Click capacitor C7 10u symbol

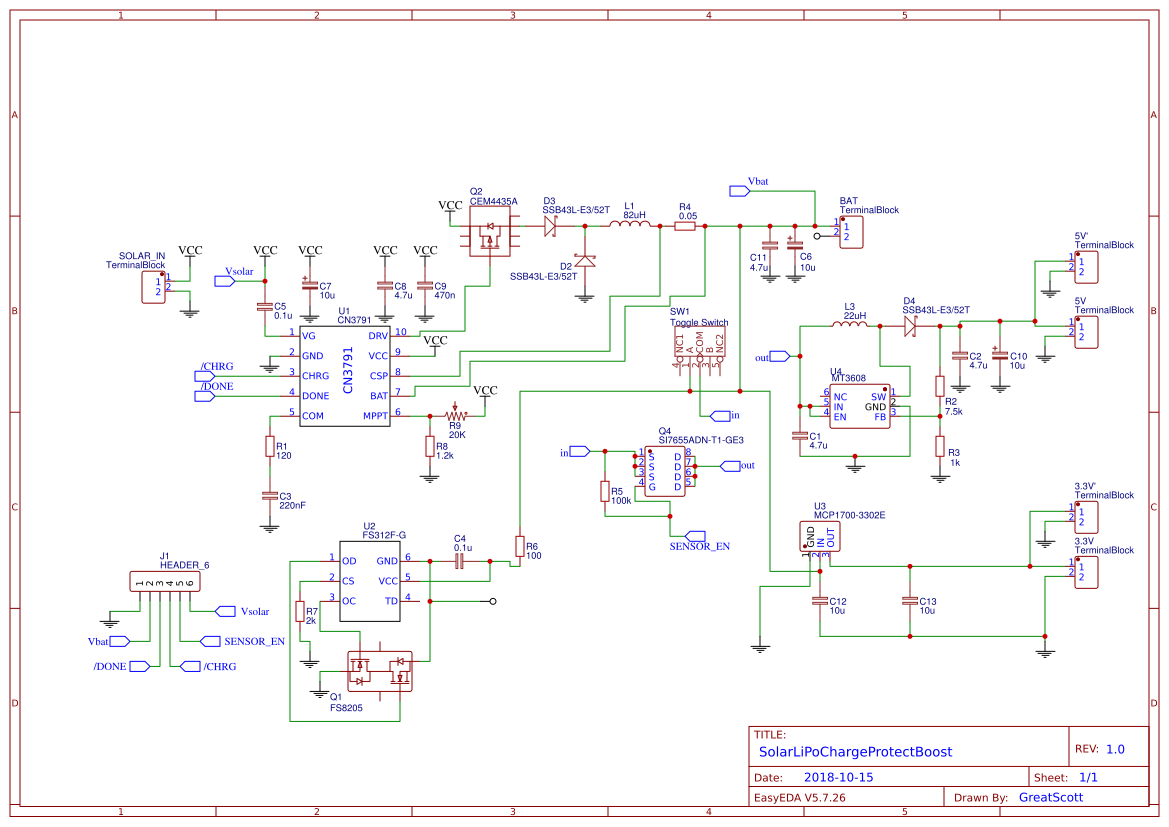[309, 286]
